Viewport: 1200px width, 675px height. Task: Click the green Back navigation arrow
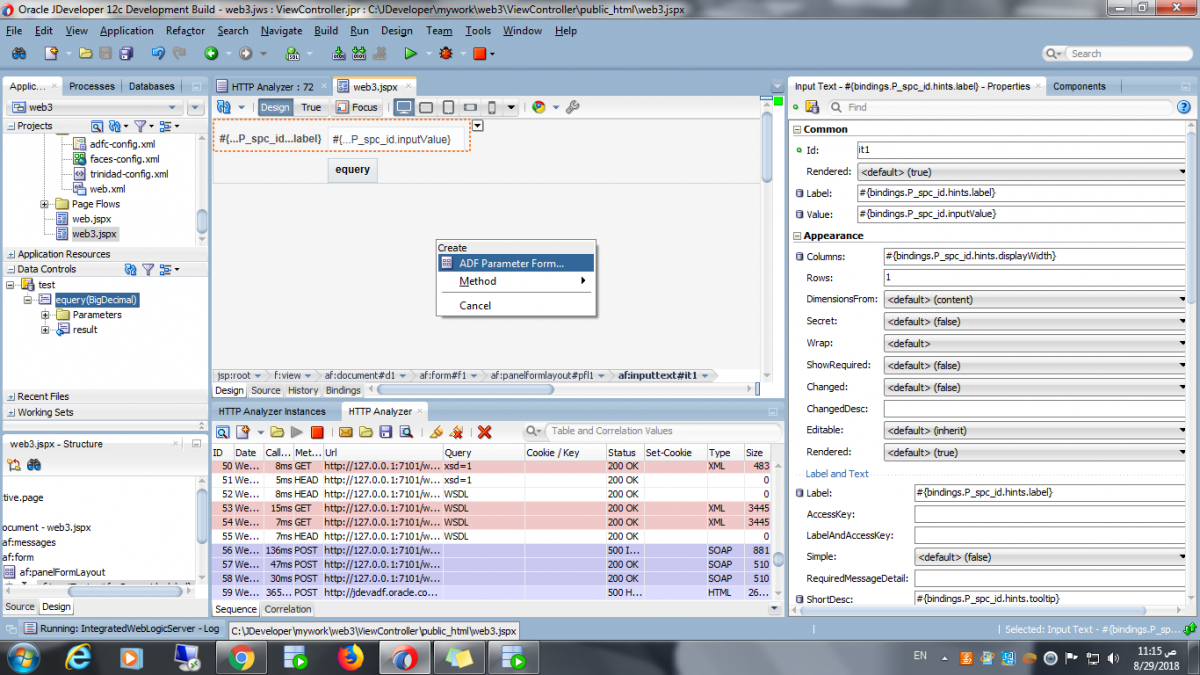[212, 53]
